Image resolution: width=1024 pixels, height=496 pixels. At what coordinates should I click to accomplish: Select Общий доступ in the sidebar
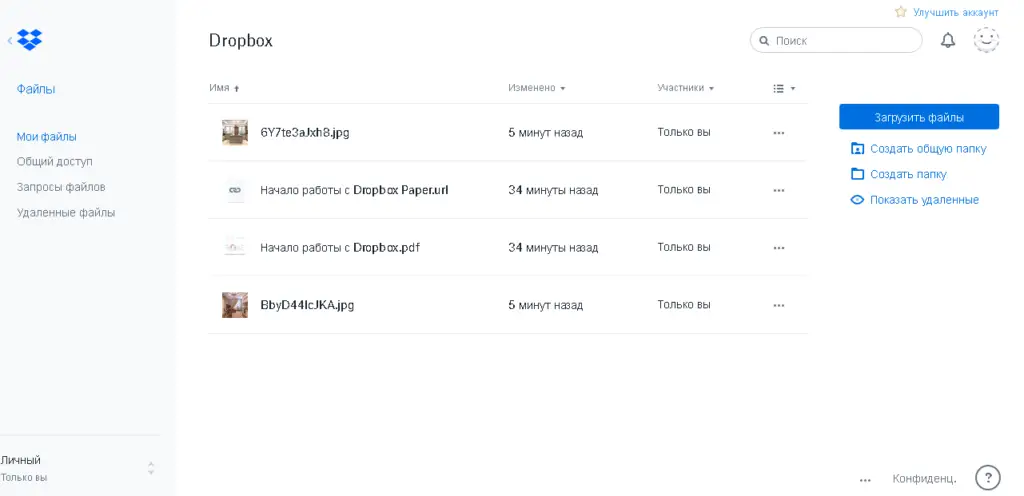tap(54, 161)
